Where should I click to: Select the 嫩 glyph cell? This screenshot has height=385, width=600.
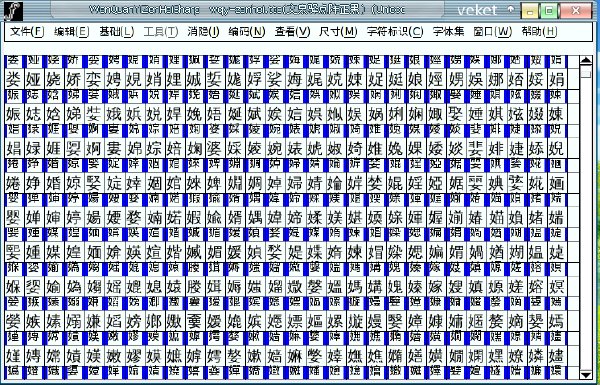(x=114, y=356)
